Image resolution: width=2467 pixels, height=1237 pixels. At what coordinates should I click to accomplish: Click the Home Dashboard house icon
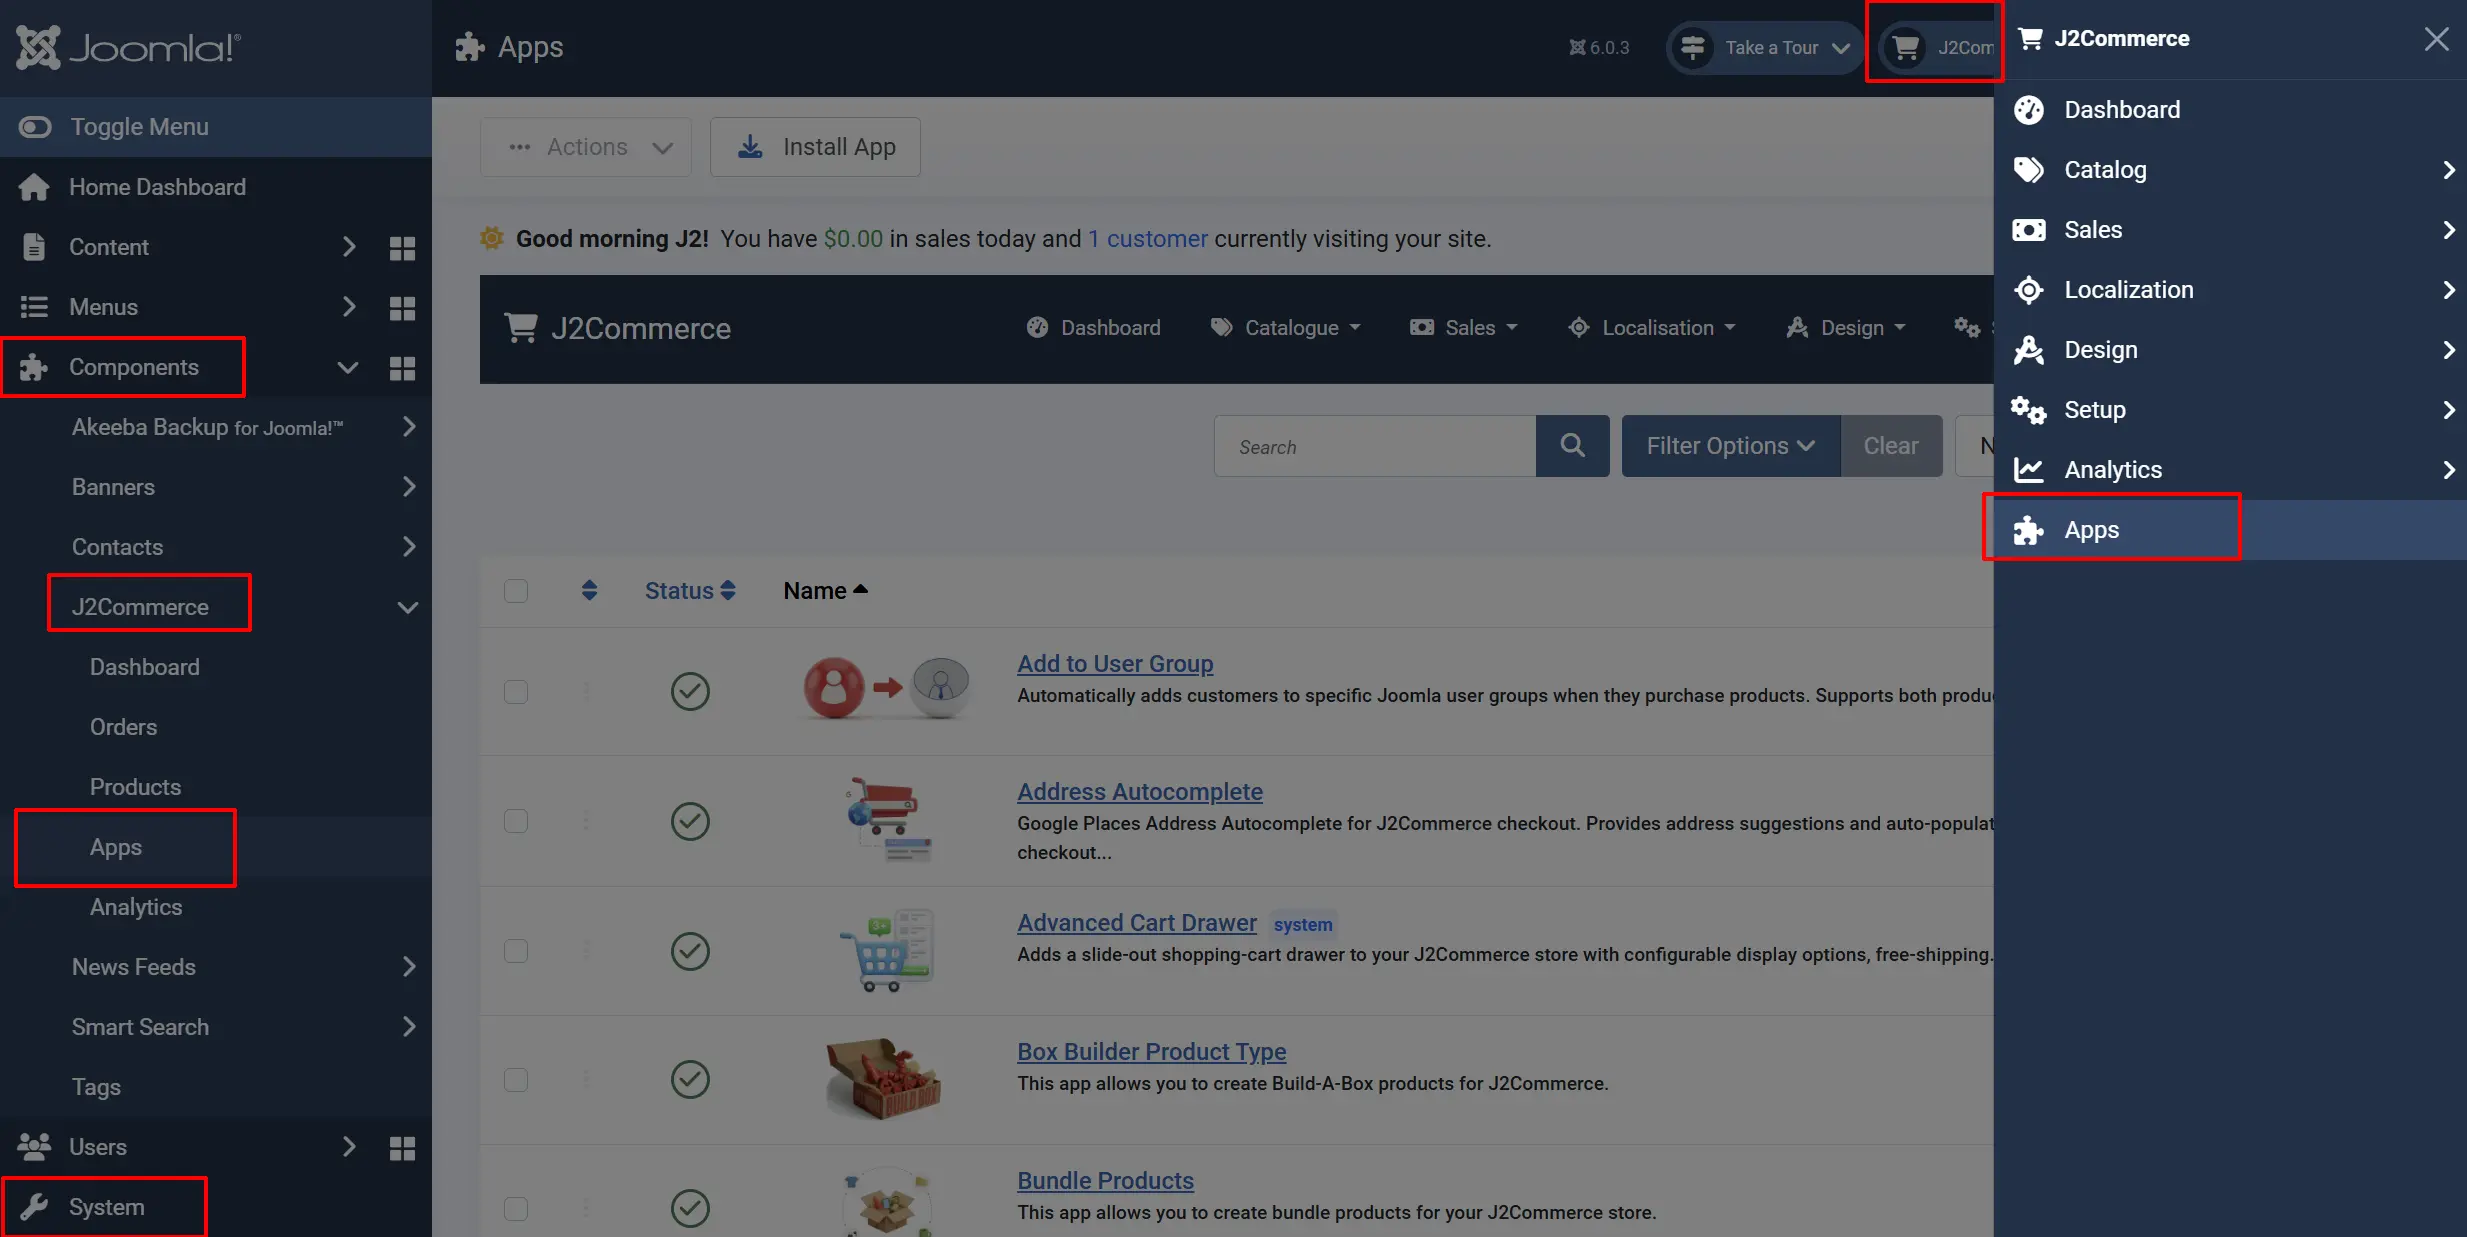pyautogui.click(x=34, y=187)
